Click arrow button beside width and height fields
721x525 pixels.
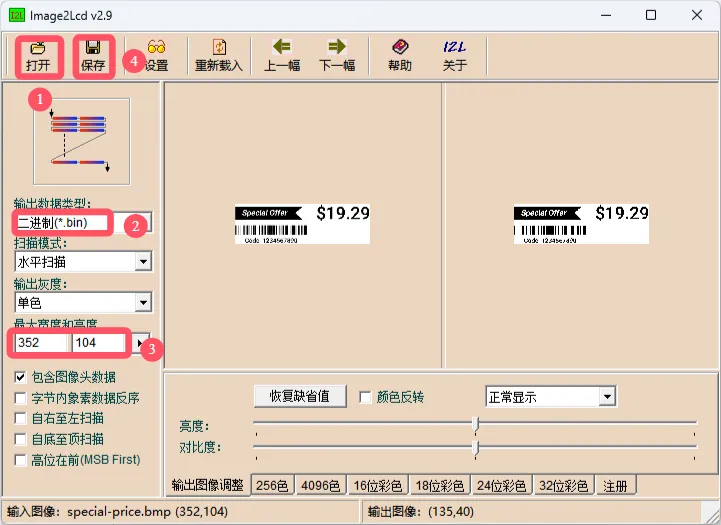click(x=142, y=342)
